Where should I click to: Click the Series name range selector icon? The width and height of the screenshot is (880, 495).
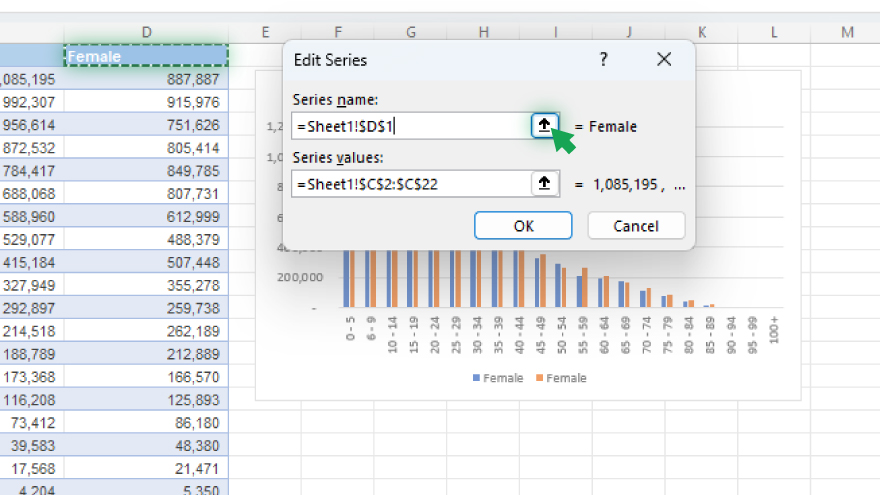coord(544,125)
